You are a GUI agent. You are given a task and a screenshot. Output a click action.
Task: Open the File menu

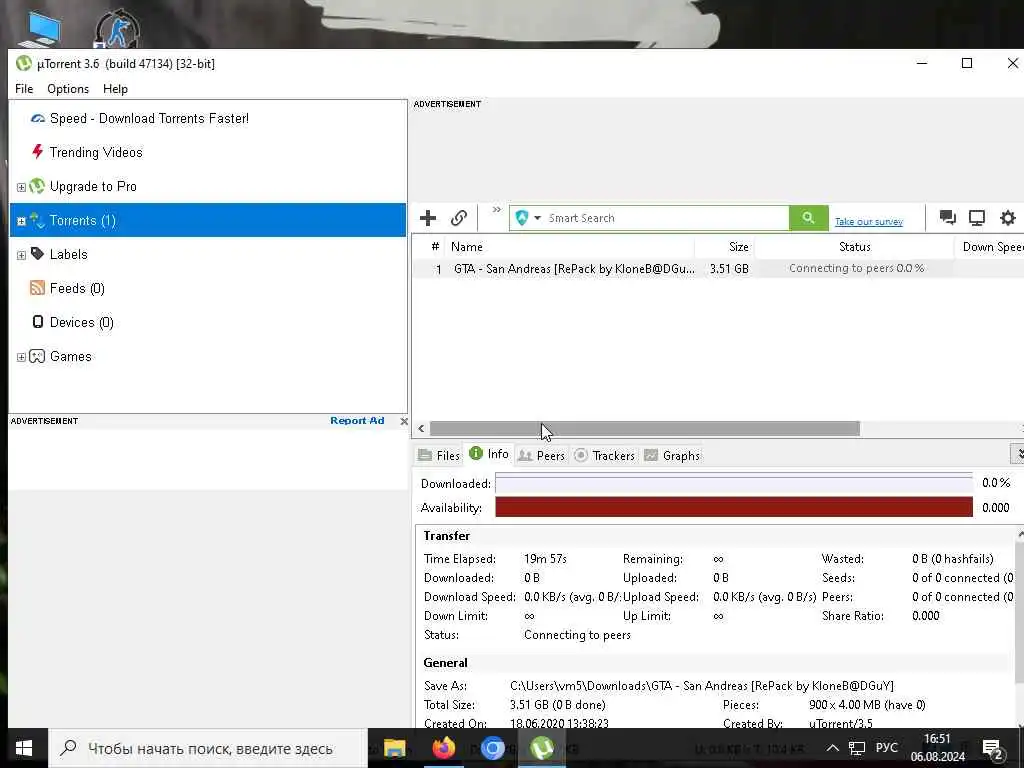pos(24,89)
